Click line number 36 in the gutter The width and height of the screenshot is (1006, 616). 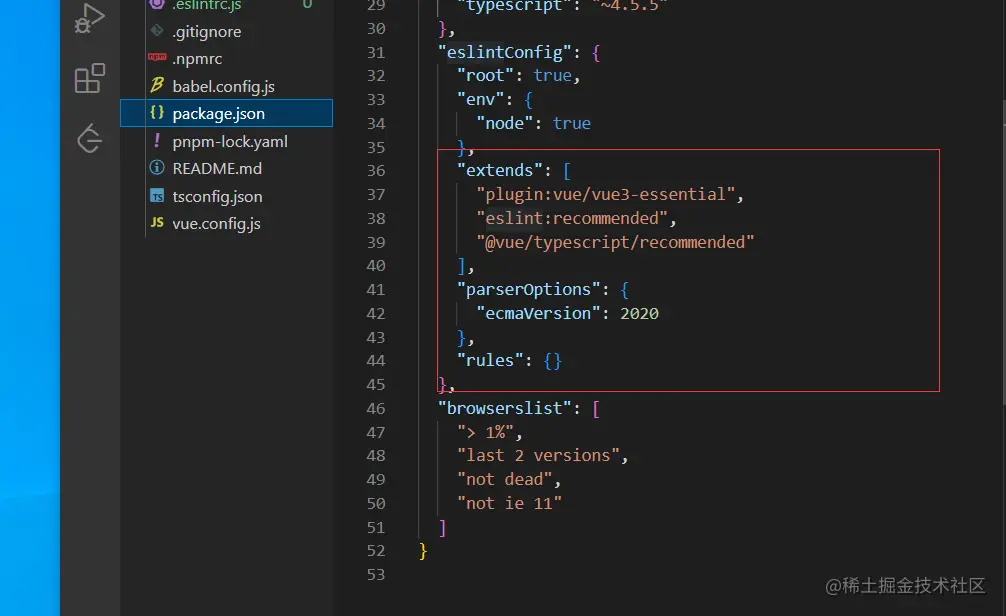point(376,170)
